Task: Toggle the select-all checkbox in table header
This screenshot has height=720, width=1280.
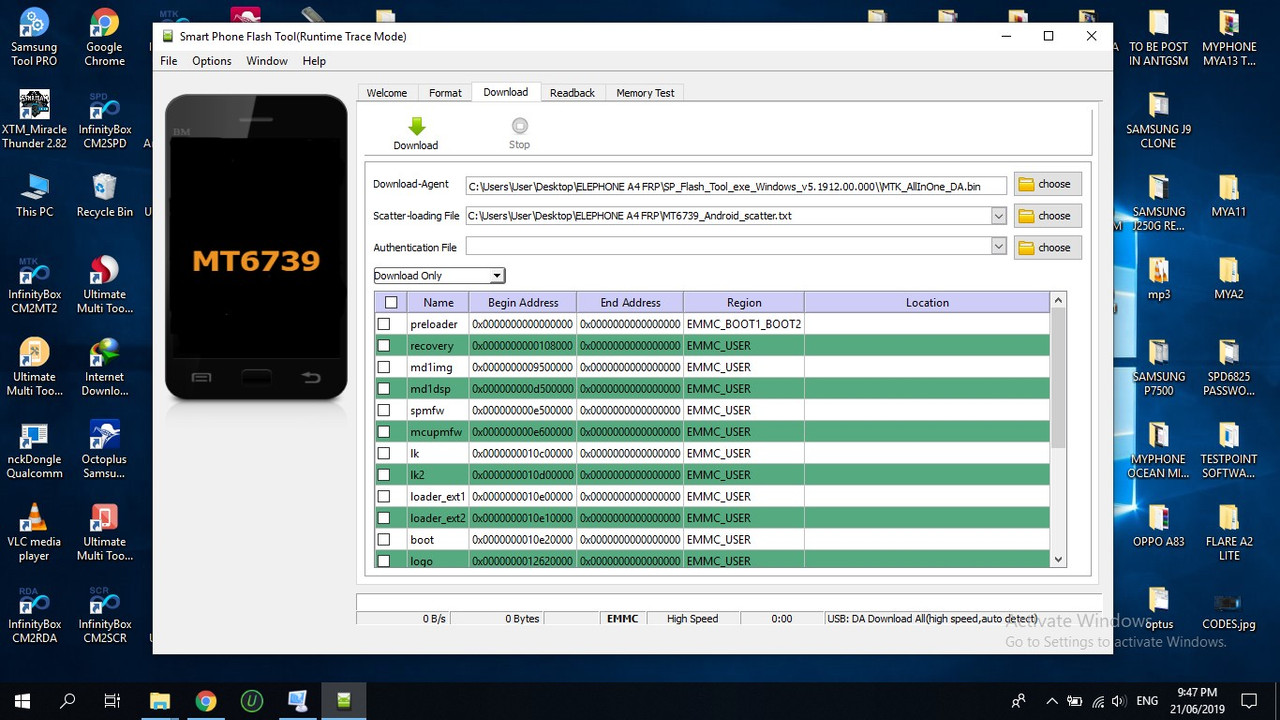Action: 391,302
